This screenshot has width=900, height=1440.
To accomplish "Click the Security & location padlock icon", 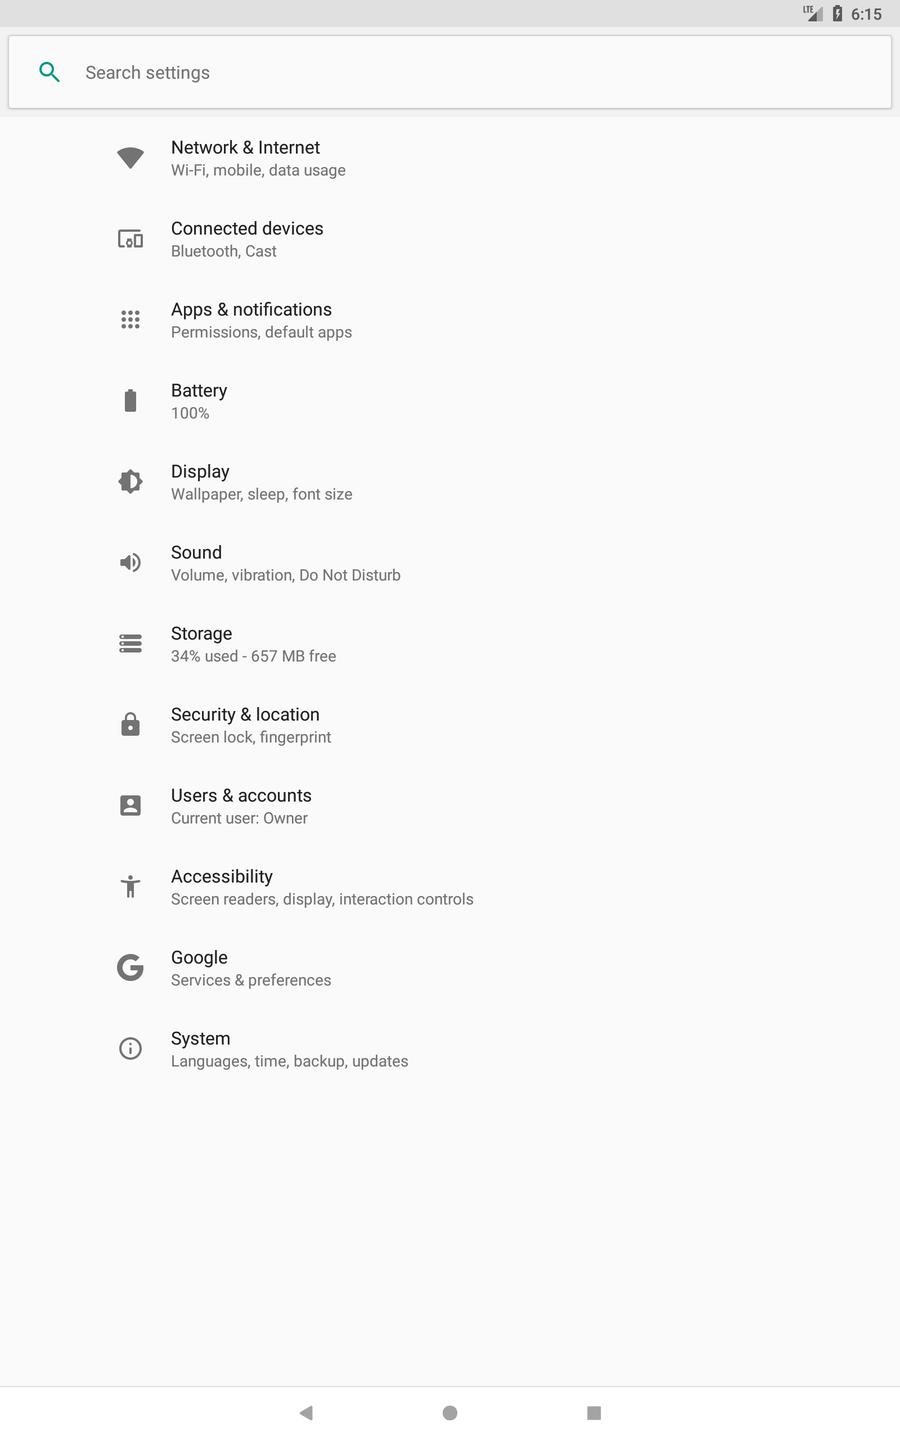I will (x=130, y=724).
